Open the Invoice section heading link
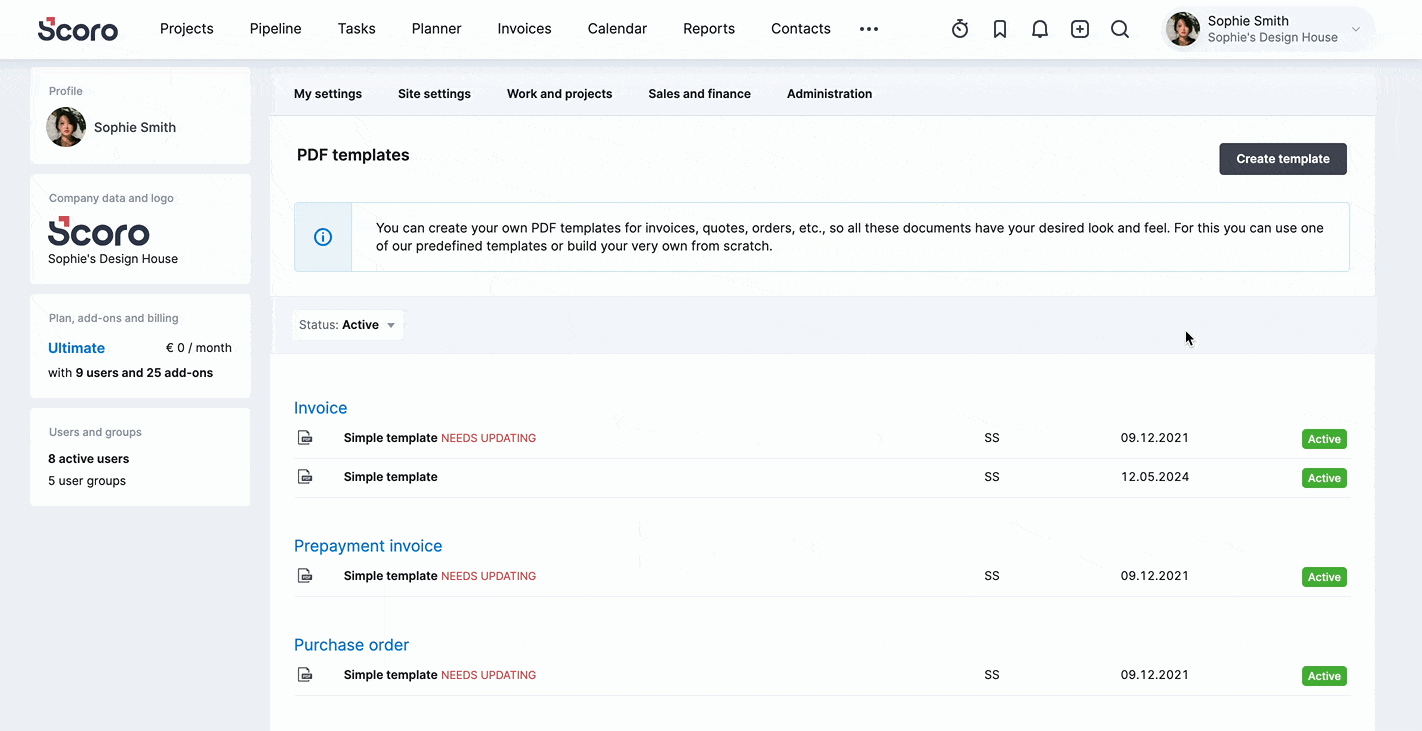Screen dimensions: 1422x731 click(x=321, y=408)
